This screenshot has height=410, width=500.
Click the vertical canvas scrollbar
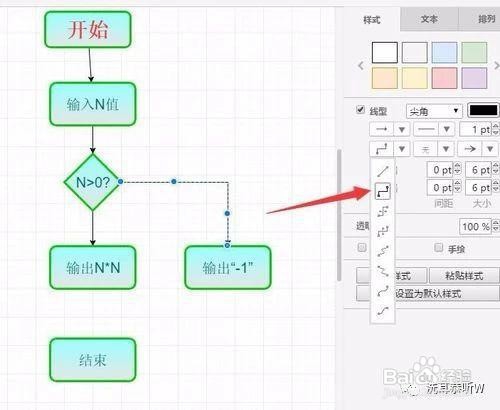pos(339,215)
